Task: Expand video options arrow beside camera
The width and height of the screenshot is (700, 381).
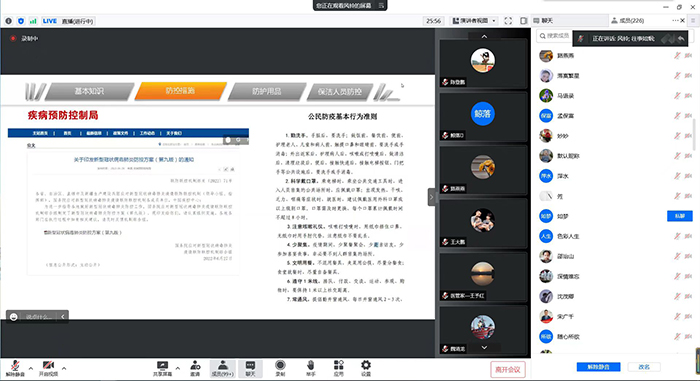Action: coord(64,368)
